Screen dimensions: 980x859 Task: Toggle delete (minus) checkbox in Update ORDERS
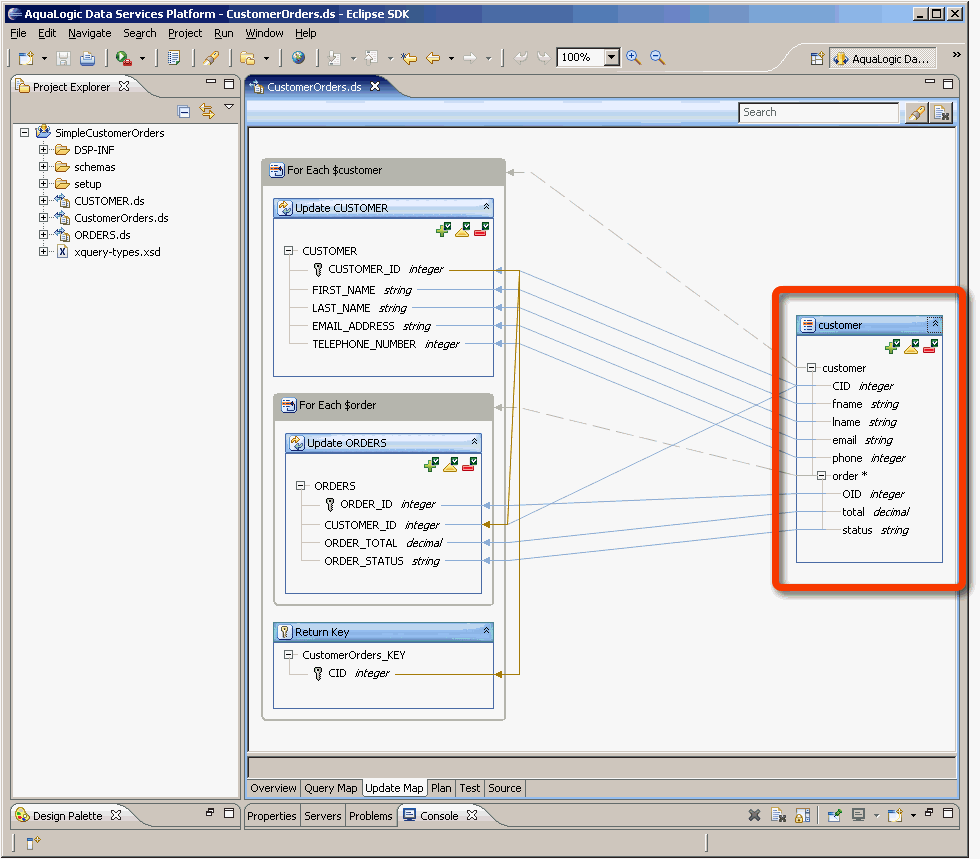469,465
